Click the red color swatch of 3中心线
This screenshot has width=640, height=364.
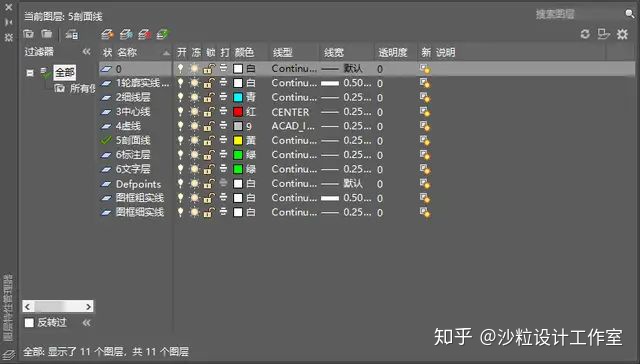pos(238,111)
